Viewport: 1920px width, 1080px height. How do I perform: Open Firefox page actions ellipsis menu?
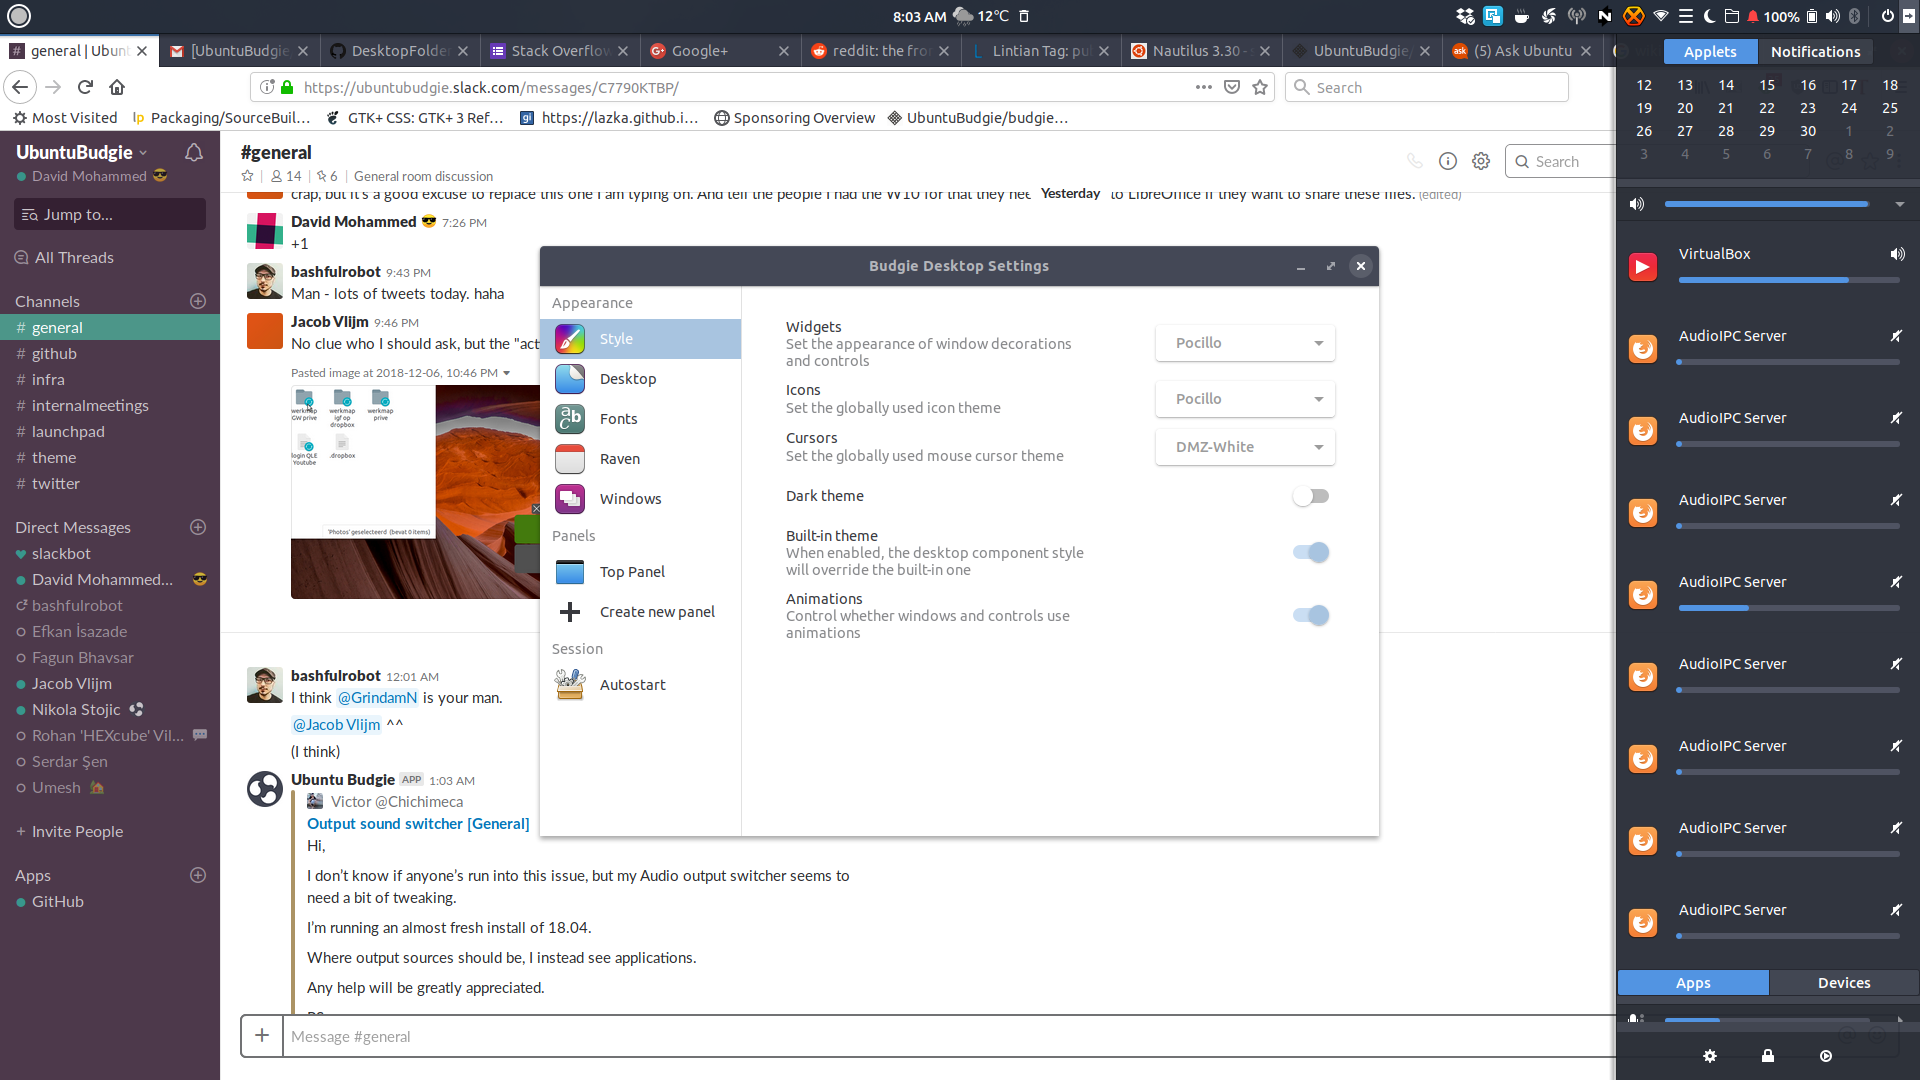pyautogui.click(x=1204, y=87)
